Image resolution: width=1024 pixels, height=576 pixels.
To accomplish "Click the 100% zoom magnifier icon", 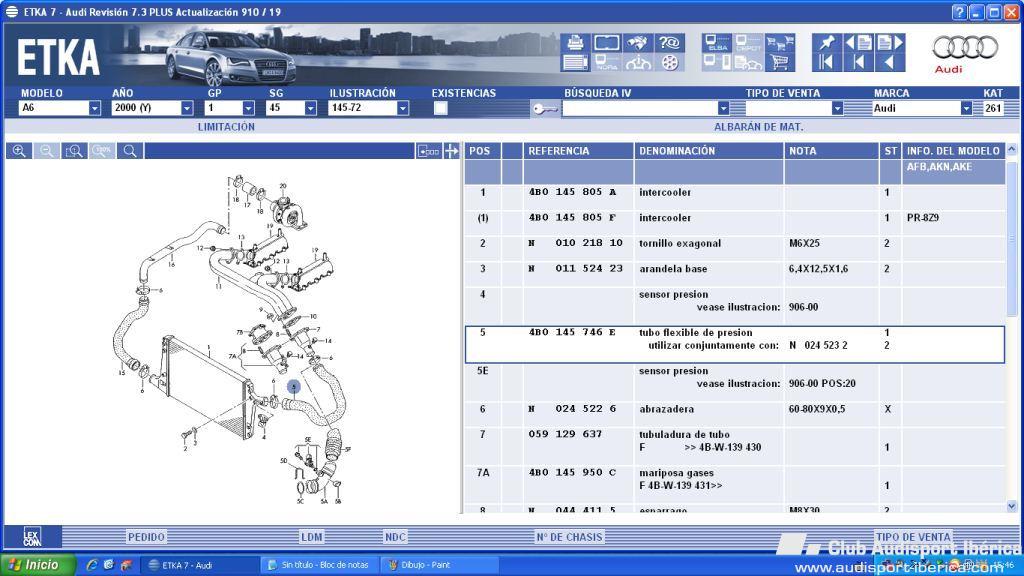I will click(102, 151).
